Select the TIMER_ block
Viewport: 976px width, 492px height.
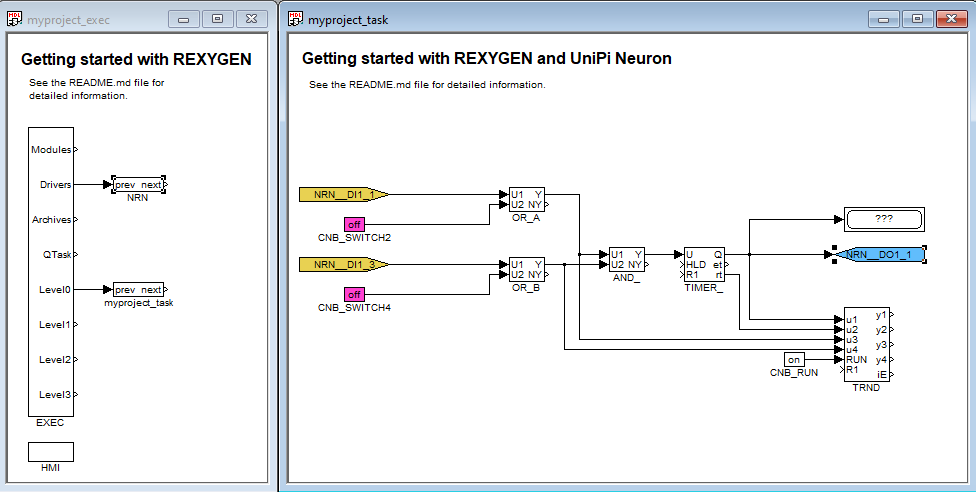704,265
